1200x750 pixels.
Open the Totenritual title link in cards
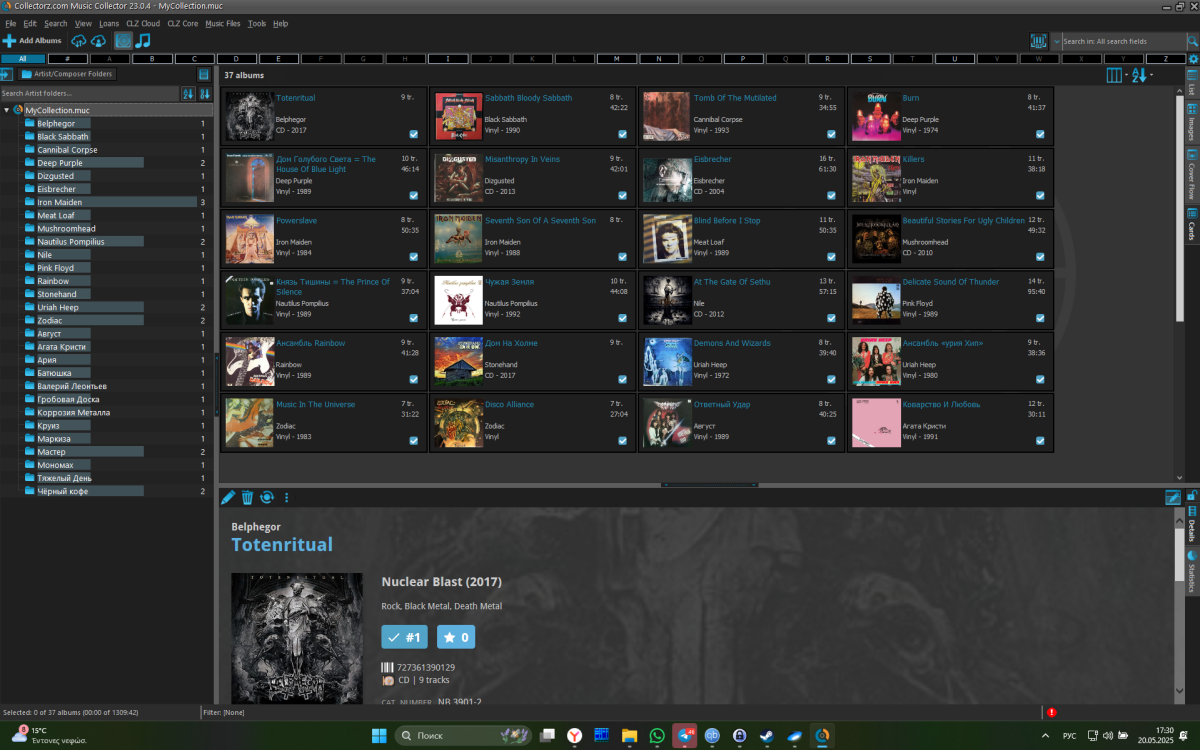click(296, 98)
